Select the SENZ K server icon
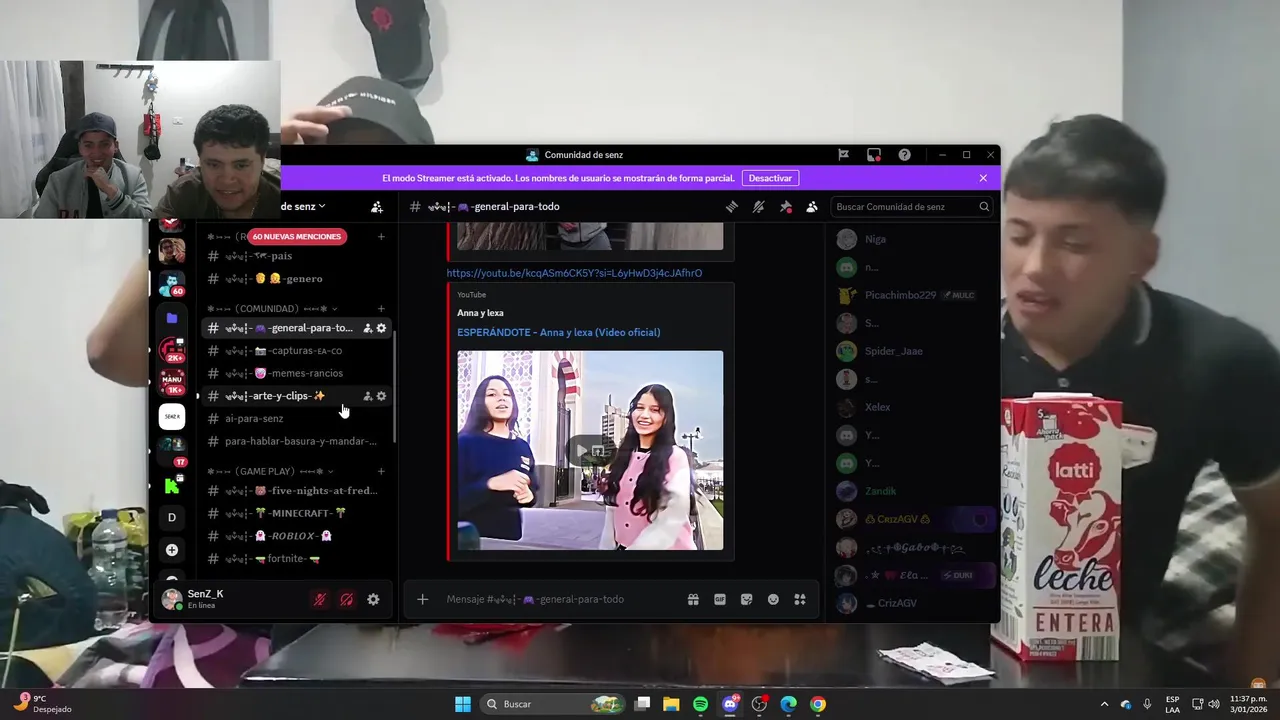1280x720 pixels. click(x=172, y=416)
